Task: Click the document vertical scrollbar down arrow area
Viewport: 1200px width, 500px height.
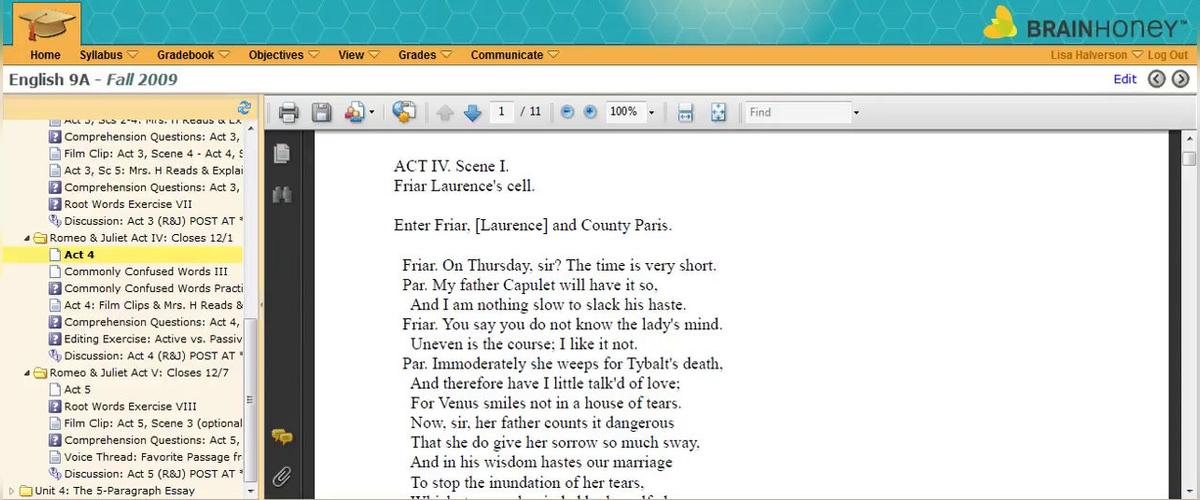Action: [x=1189, y=492]
